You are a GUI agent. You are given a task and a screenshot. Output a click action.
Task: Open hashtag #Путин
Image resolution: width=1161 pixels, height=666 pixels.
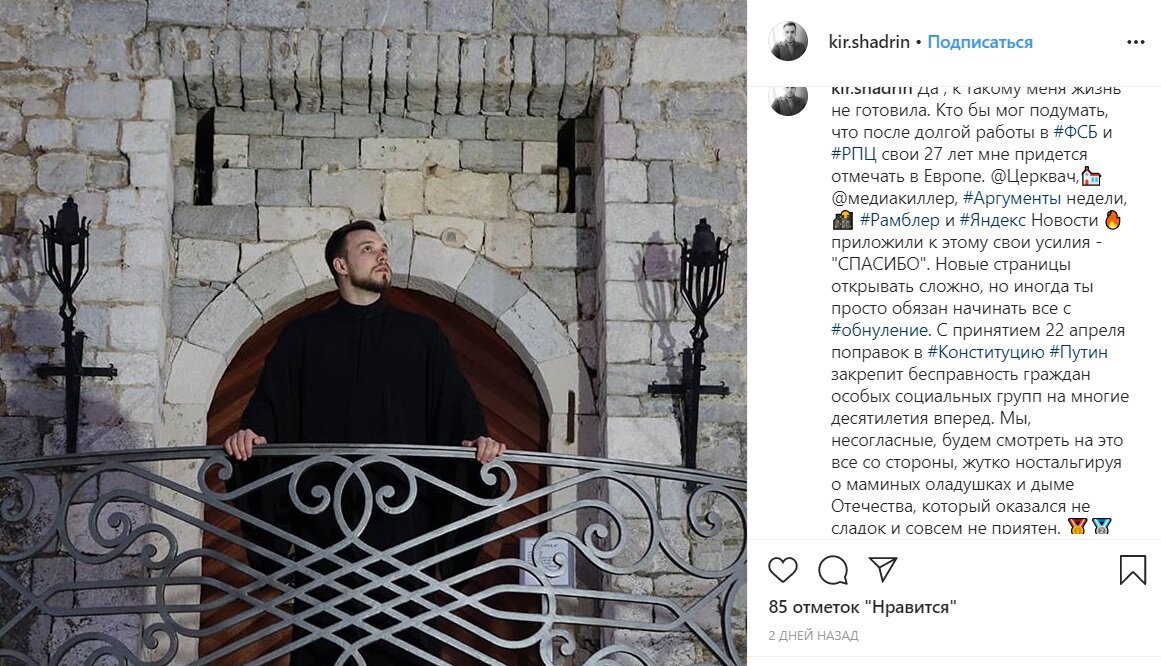[x=1079, y=353]
